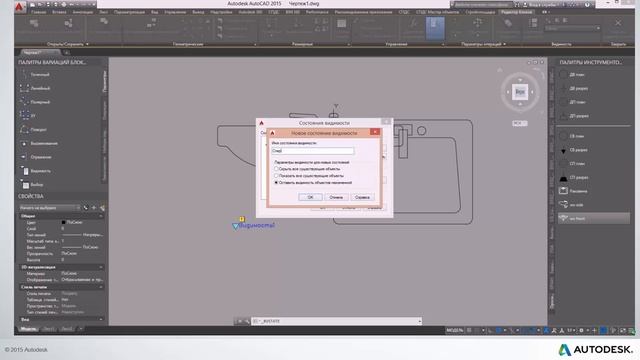Open the МСК coordinate system dropdown

(520, 123)
